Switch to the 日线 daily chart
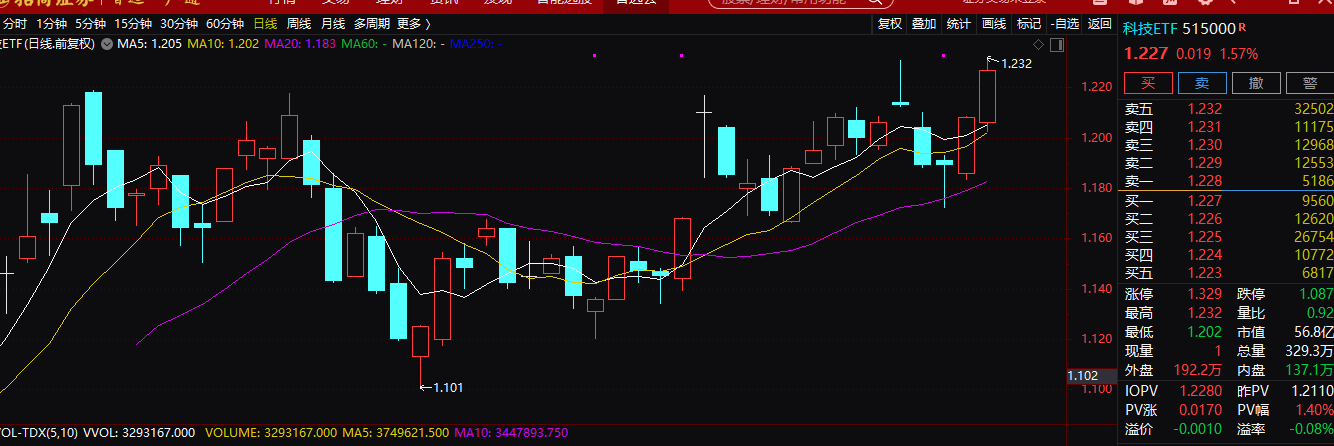The image size is (1334, 446). pyautogui.click(x=265, y=23)
